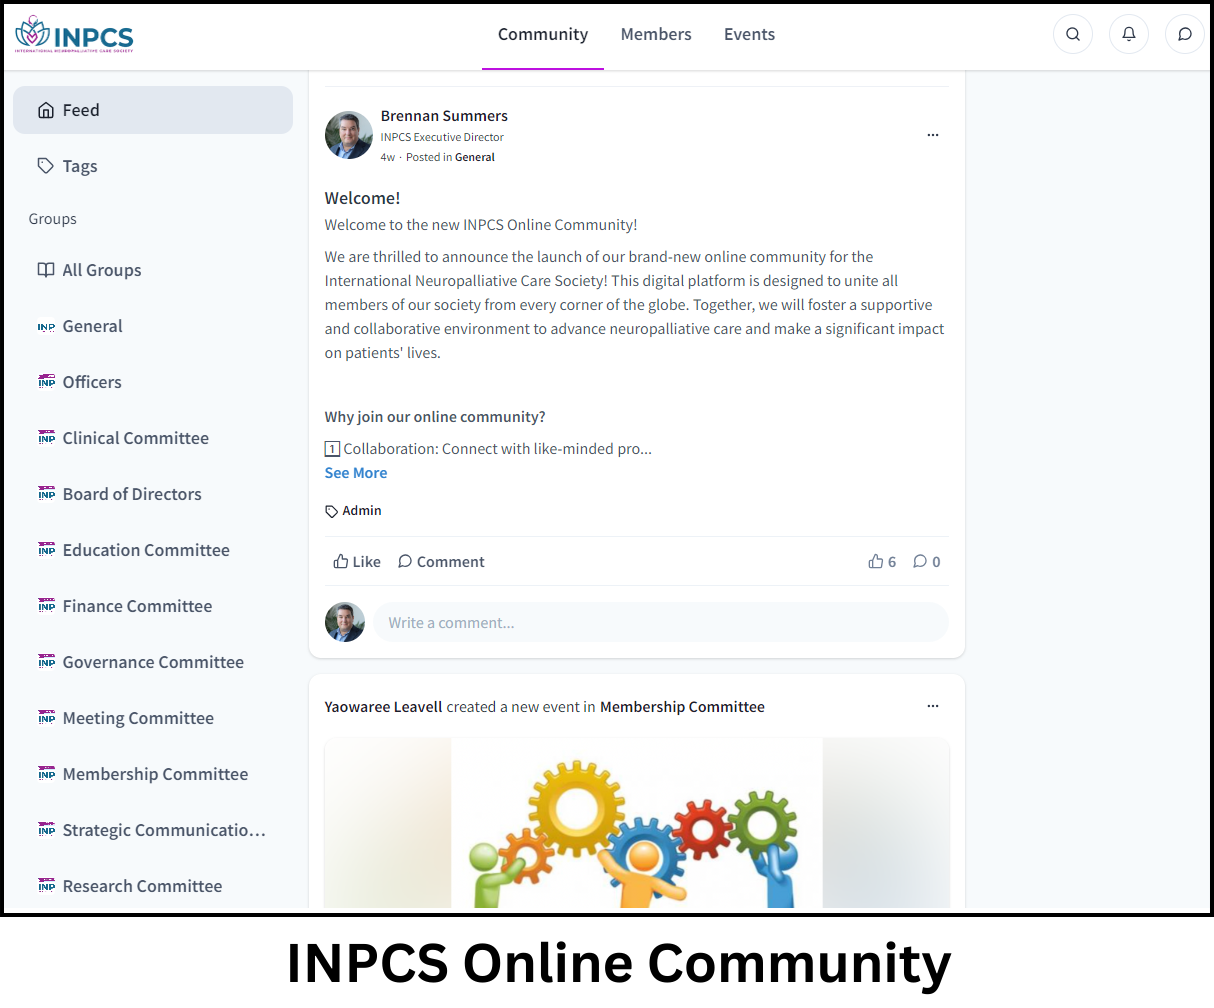Expand post with See More
Screen dimensions: 1214x1008
[356, 473]
